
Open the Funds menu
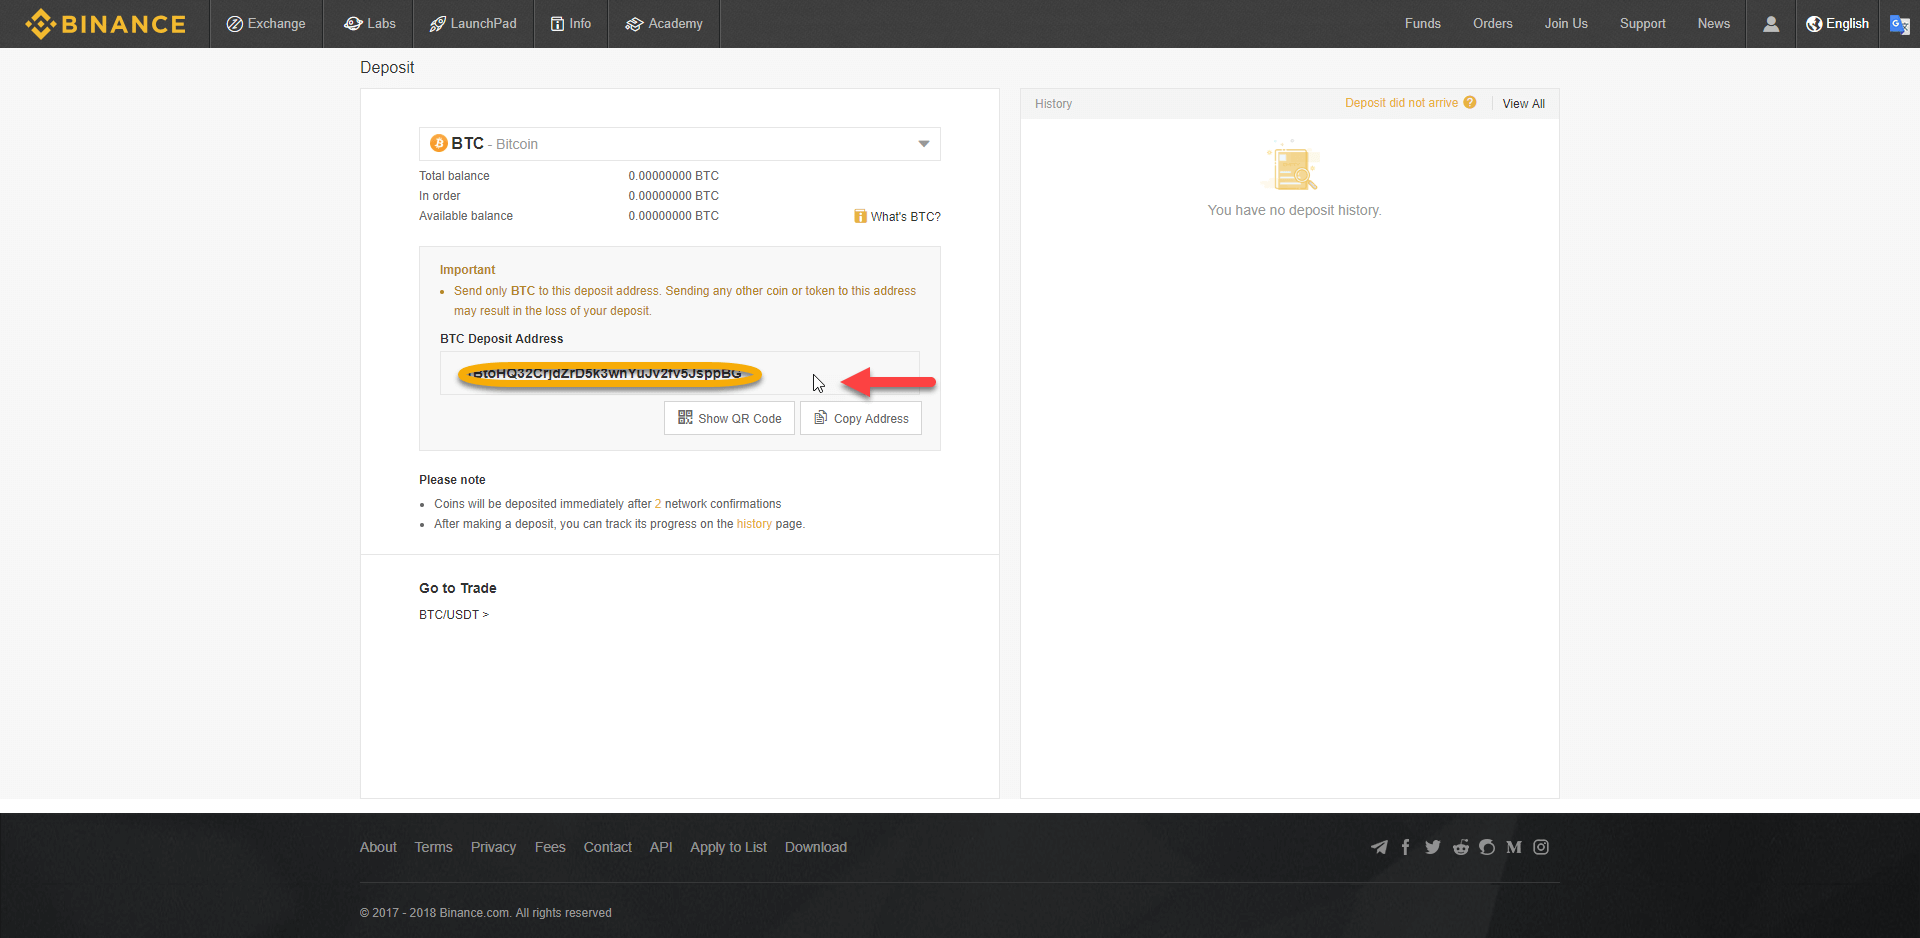[x=1422, y=24]
